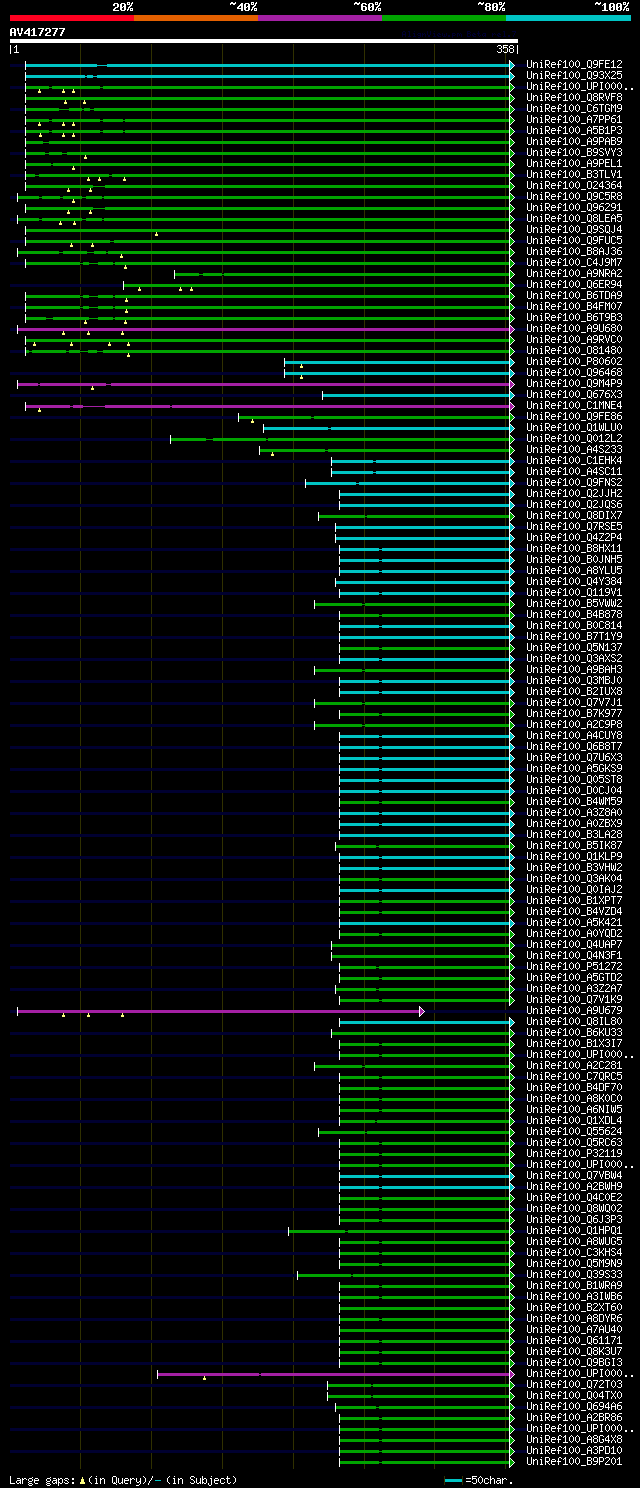The image size is (640, 1488).
Task: Select label UniRef100_Q96291
Action: click(574, 207)
